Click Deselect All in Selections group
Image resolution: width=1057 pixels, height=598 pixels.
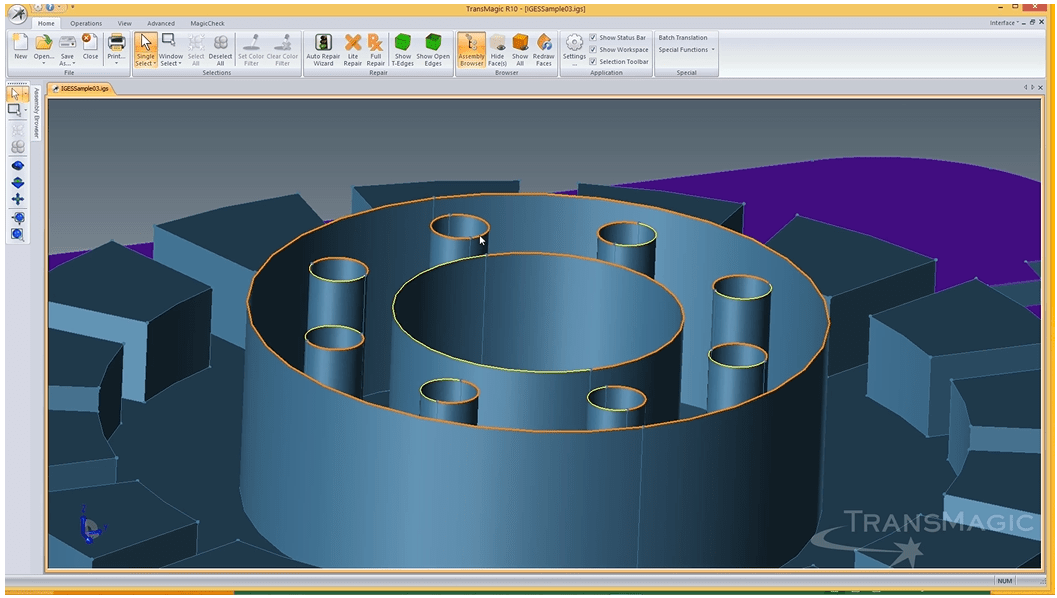point(220,49)
